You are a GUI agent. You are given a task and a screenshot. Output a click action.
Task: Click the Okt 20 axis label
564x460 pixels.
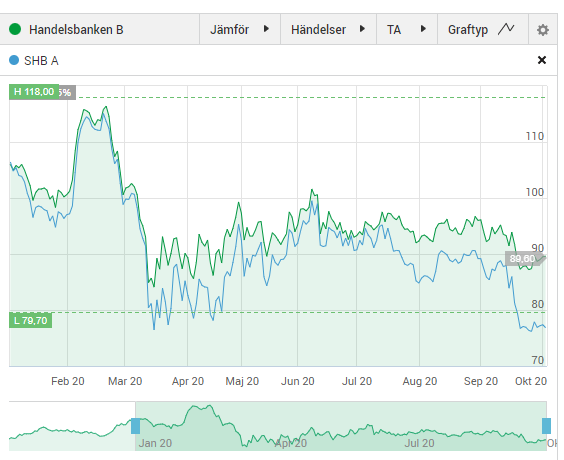[x=531, y=381]
